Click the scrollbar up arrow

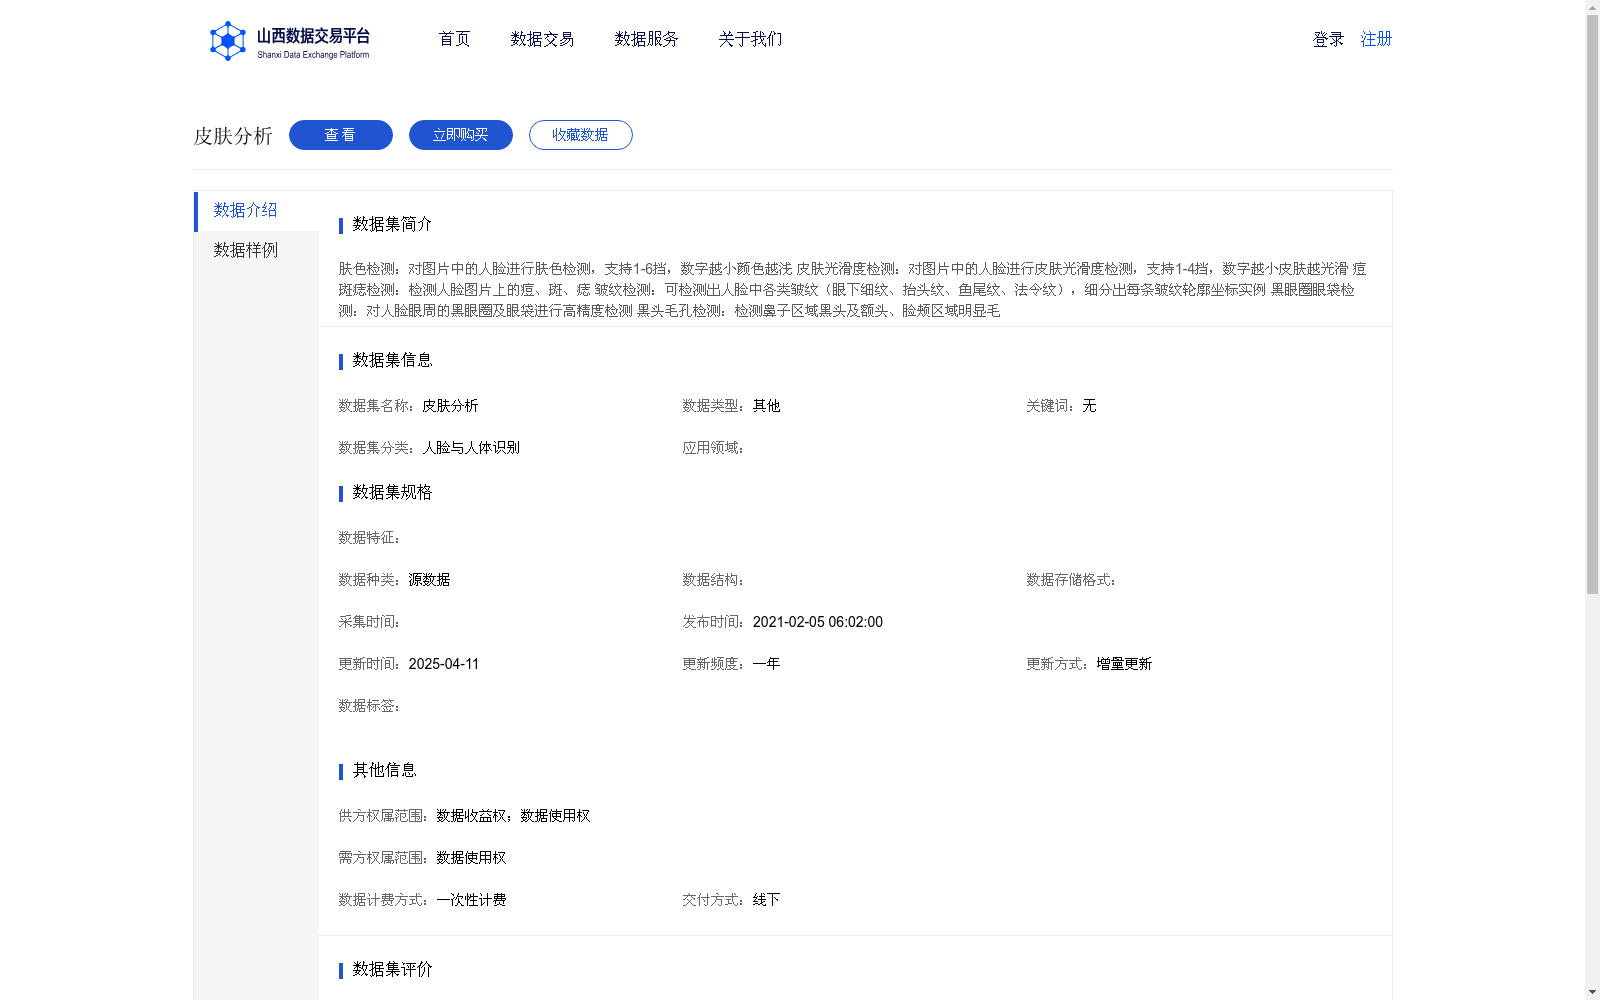tap(1592, 7)
